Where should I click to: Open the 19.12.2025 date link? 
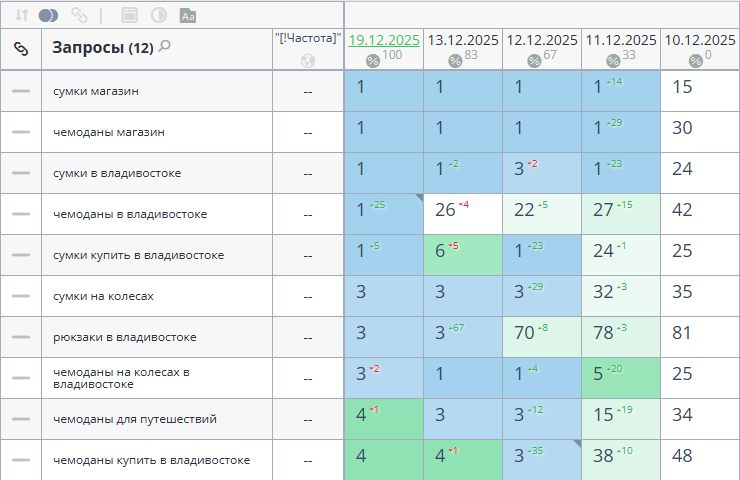(383, 40)
